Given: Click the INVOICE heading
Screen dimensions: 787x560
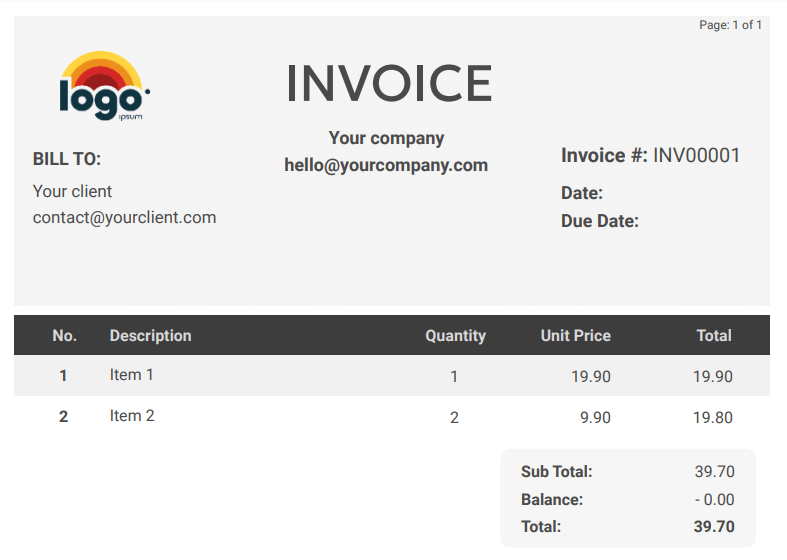Looking at the screenshot, I should coord(389,83).
